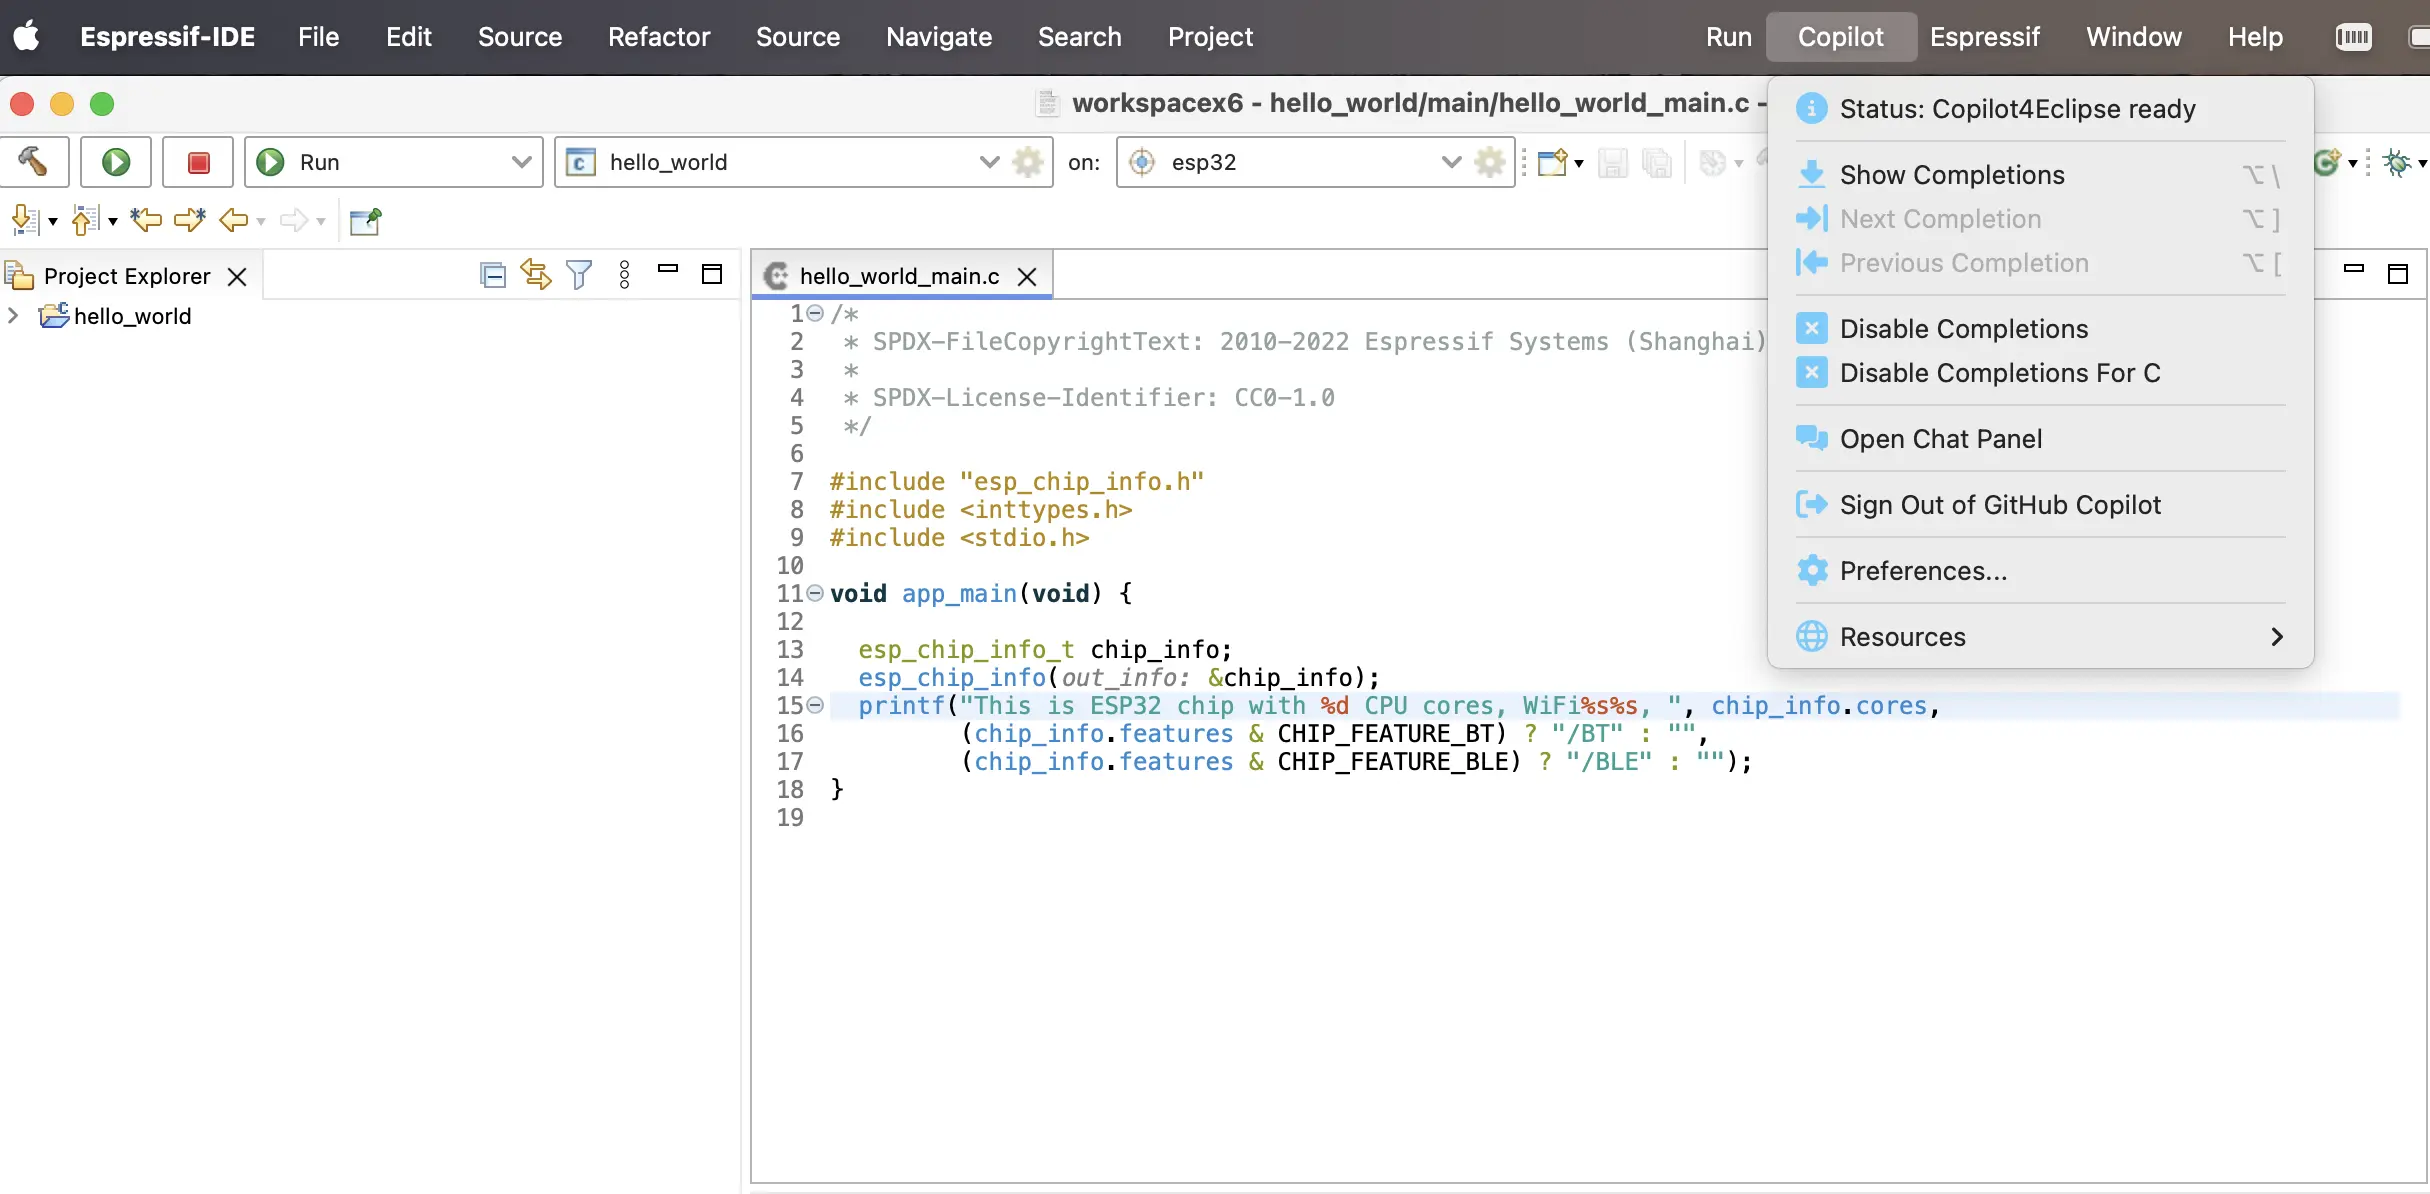This screenshot has height=1194, width=2430.
Task: Edit hello_world launch configuration gear
Action: click(x=1028, y=162)
